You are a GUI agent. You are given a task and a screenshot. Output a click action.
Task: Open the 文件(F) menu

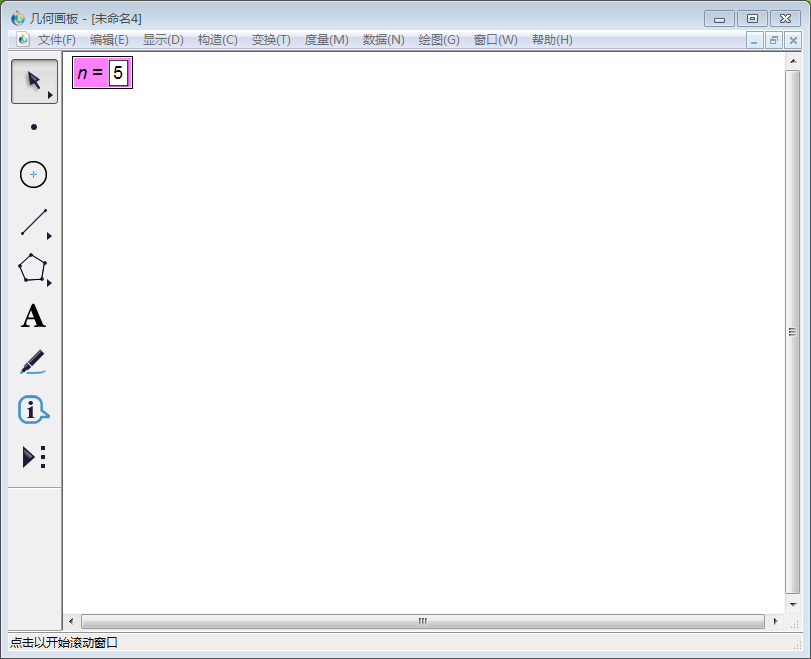[x=56, y=40]
